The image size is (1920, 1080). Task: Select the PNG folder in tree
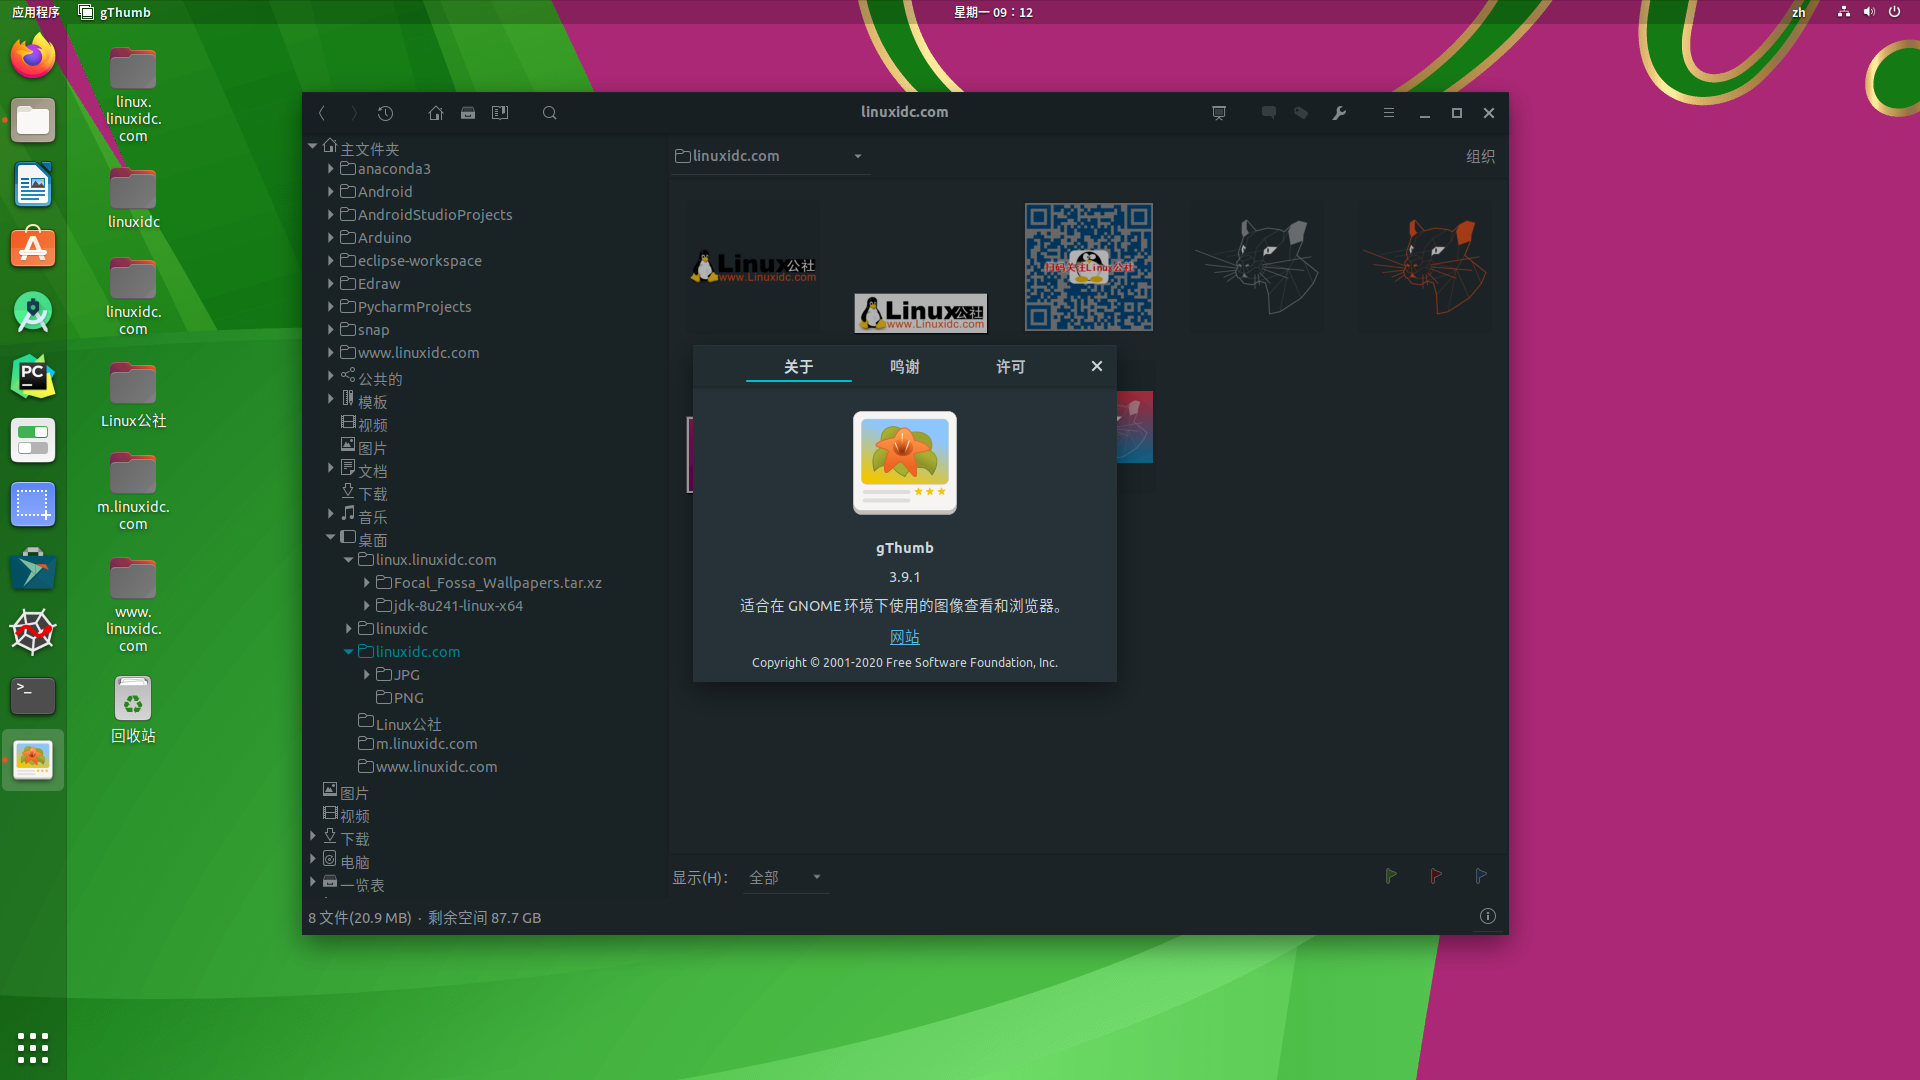coord(399,697)
